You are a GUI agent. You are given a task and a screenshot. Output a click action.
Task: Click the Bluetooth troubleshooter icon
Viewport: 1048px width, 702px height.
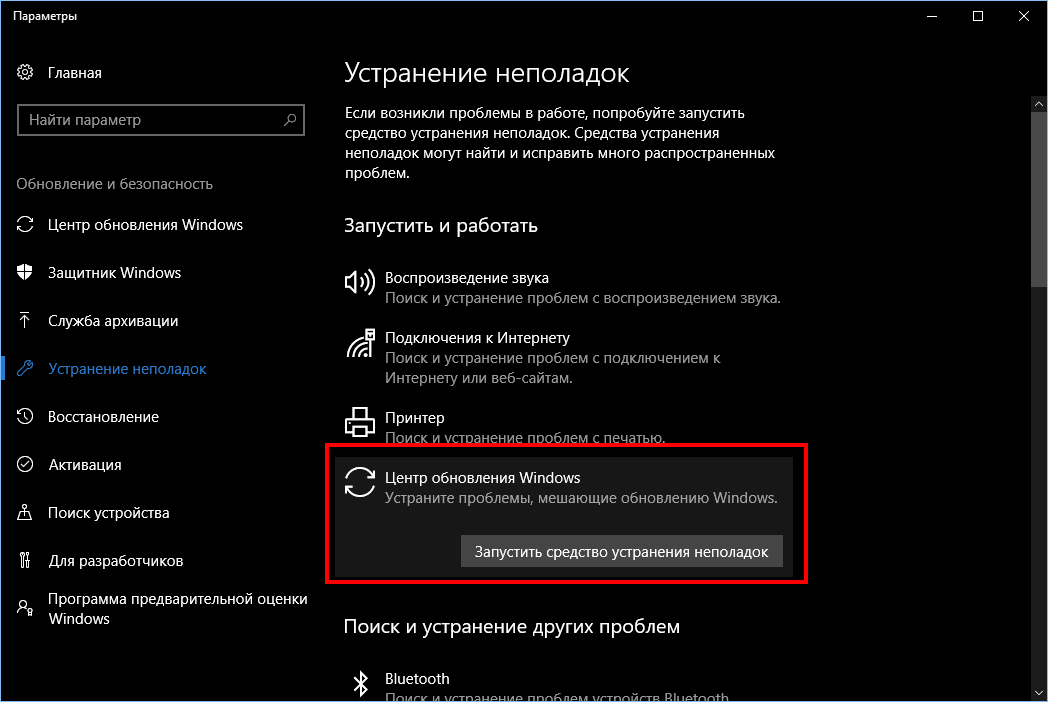(360, 683)
